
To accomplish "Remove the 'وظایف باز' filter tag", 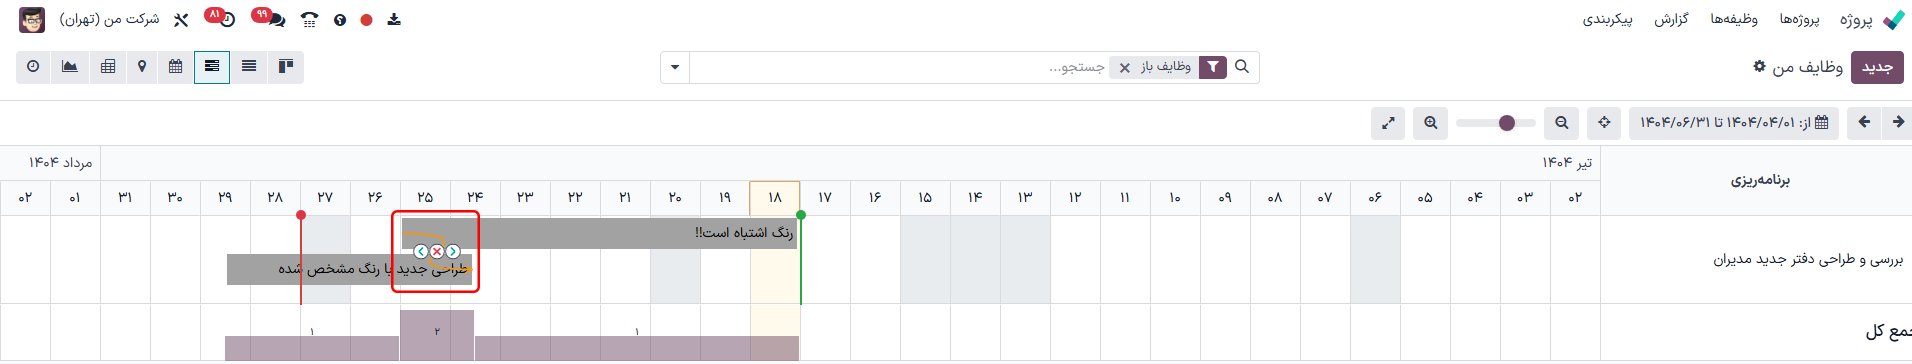I will [x=1125, y=68].
